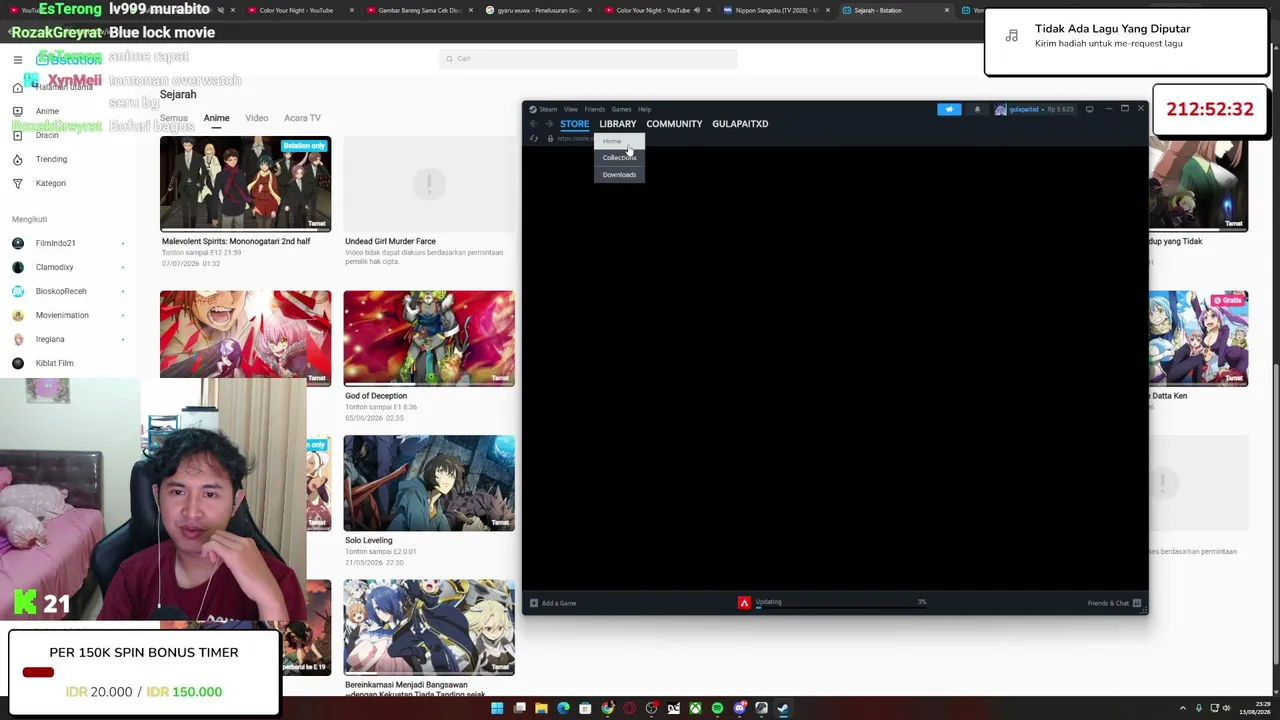Select Home in the Library dropdown
Screen dimensions: 1280x720
point(619,141)
